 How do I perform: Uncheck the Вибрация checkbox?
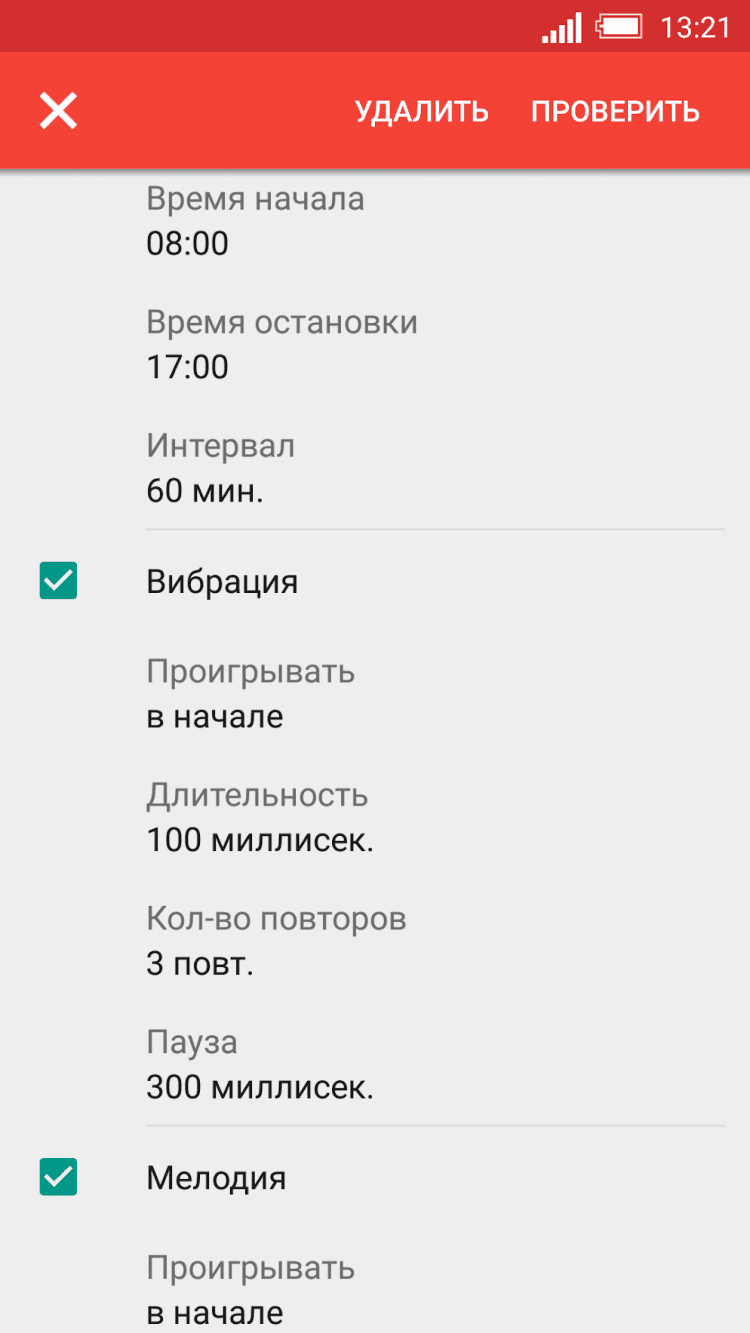coord(58,581)
